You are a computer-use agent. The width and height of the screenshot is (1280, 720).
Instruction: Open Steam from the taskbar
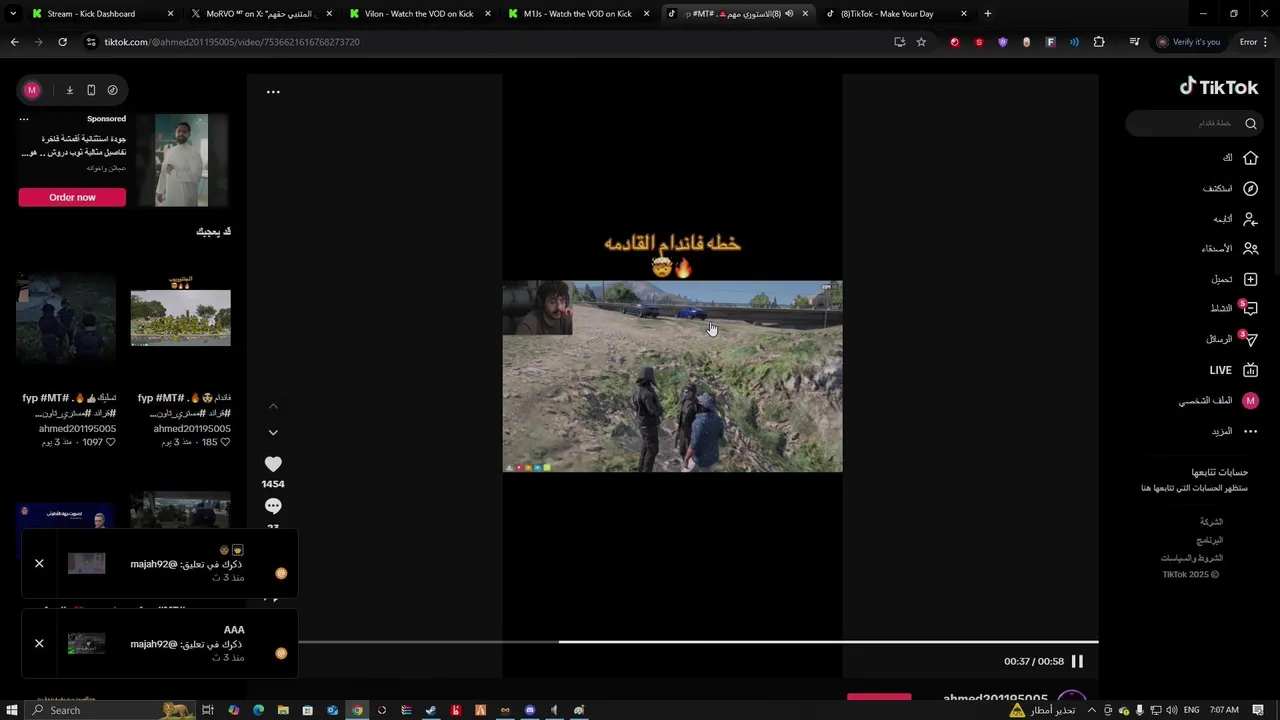pyautogui.click(x=431, y=710)
